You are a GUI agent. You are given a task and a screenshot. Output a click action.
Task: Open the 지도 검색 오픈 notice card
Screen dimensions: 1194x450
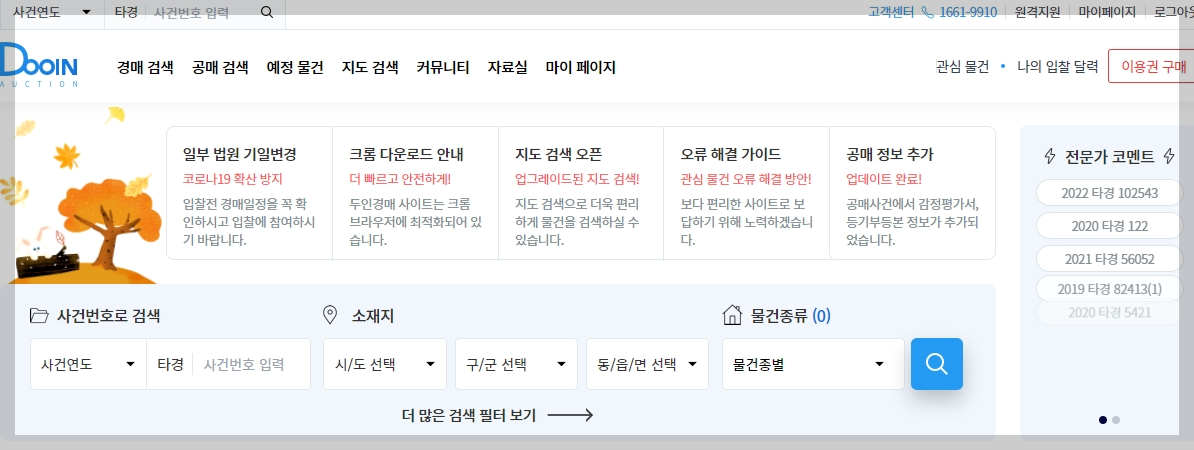[x=581, y=193]
